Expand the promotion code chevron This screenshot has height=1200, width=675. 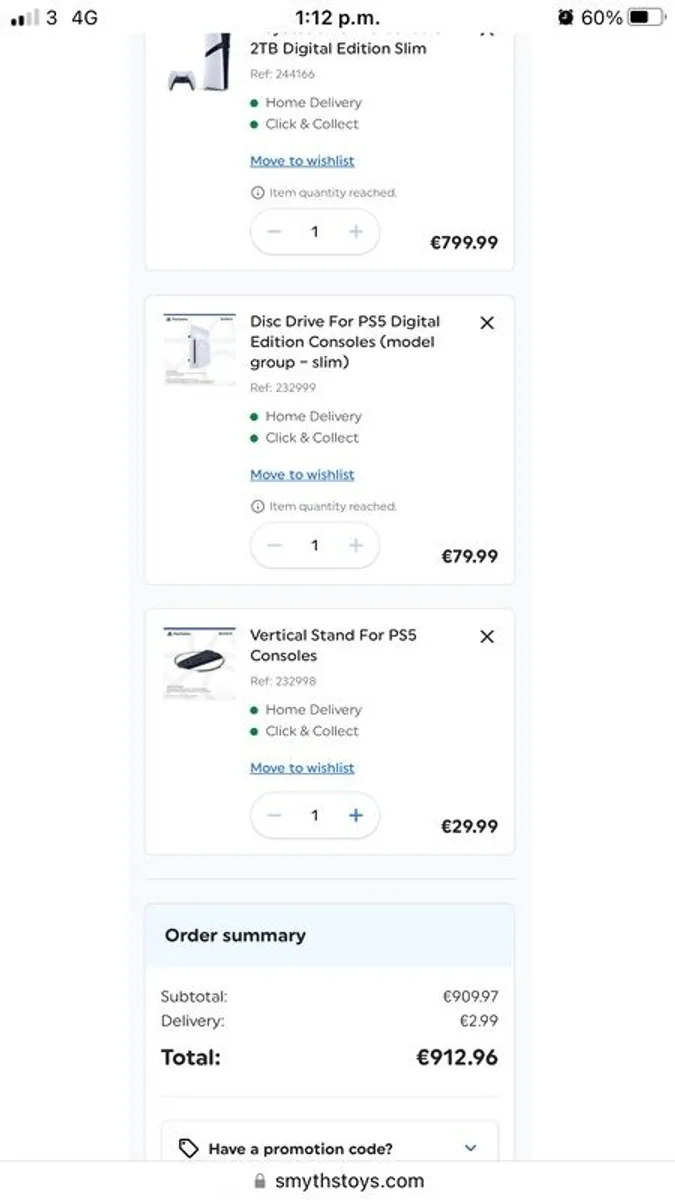tap(471, 1148)
